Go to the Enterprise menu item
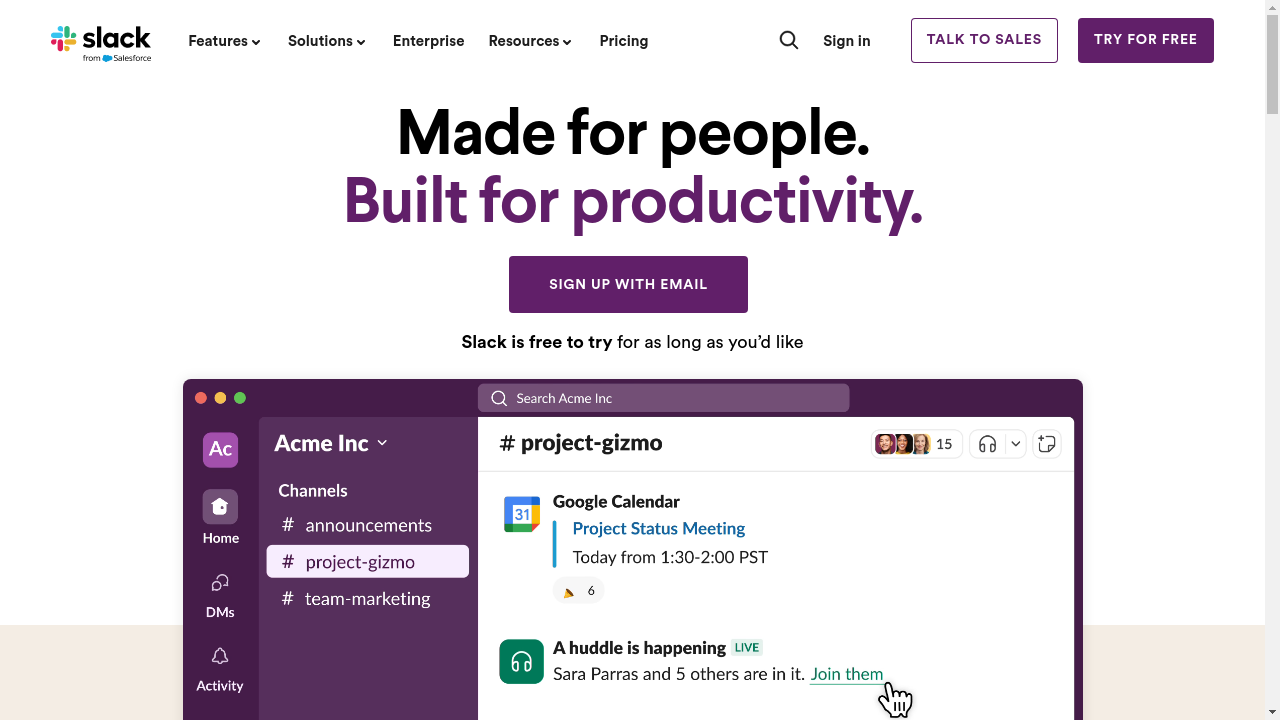This screenshot has height=720, width=1280. click(428, 41)
